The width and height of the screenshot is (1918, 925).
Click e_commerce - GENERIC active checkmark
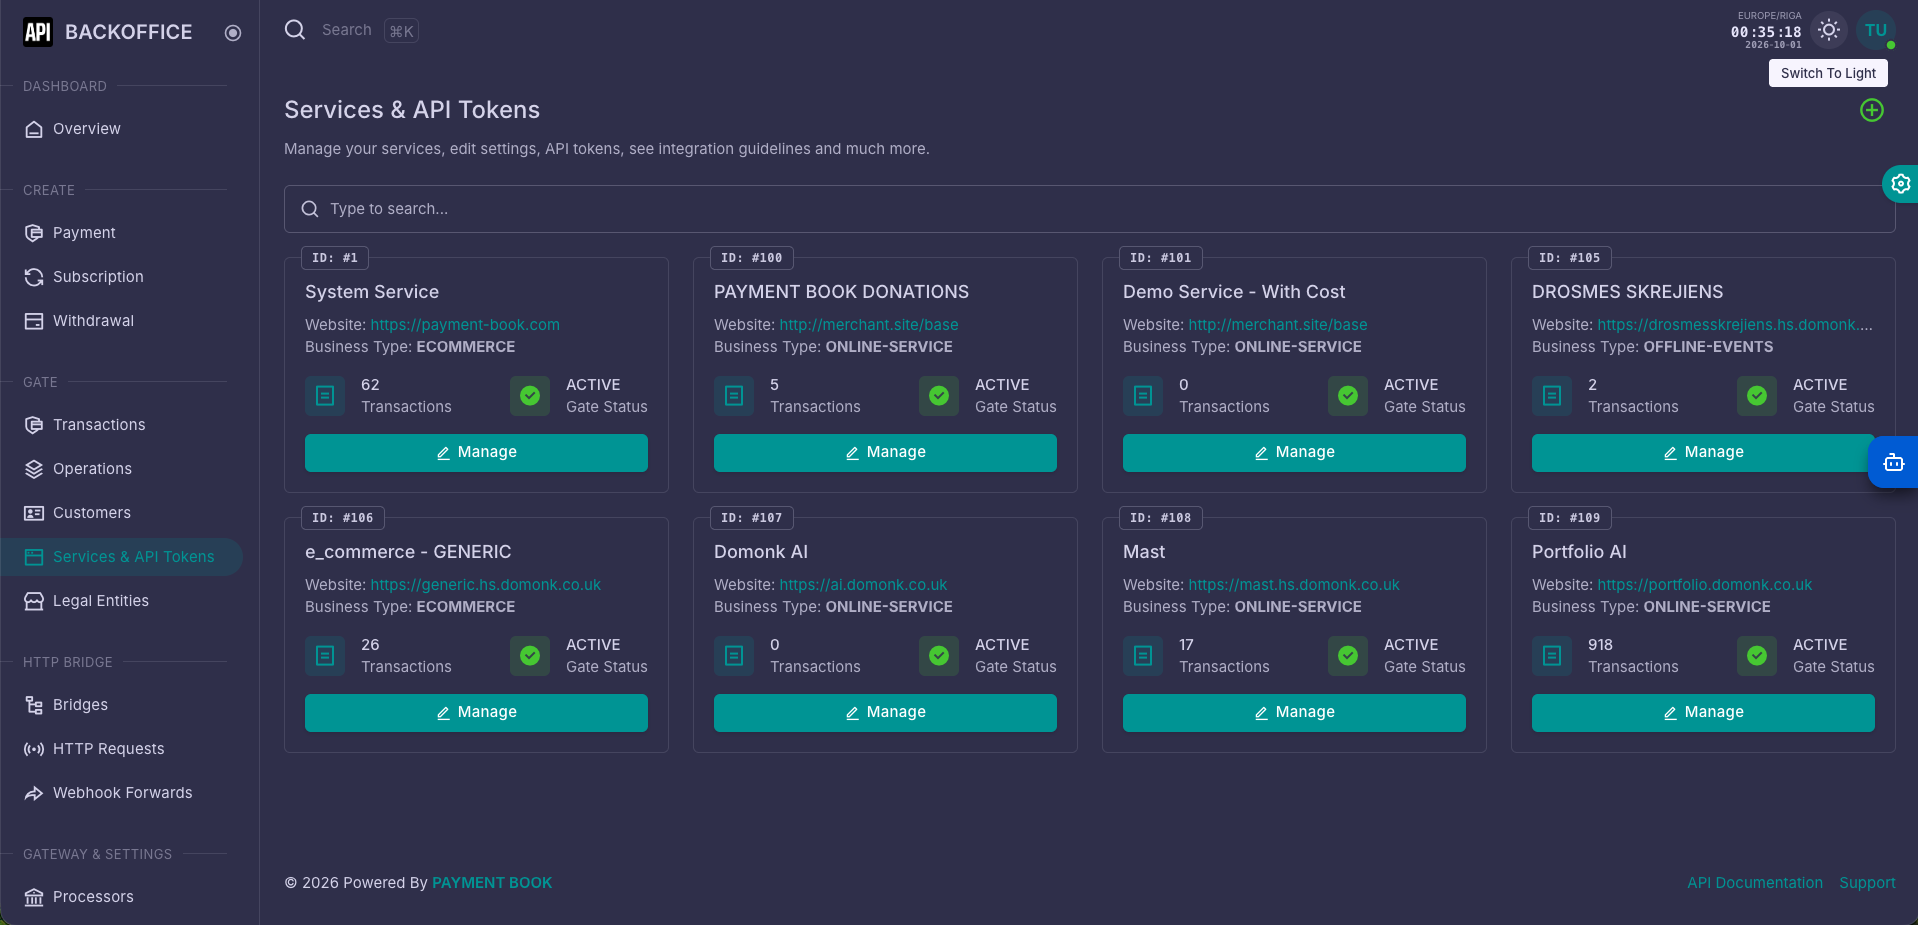tap(530, 656)
